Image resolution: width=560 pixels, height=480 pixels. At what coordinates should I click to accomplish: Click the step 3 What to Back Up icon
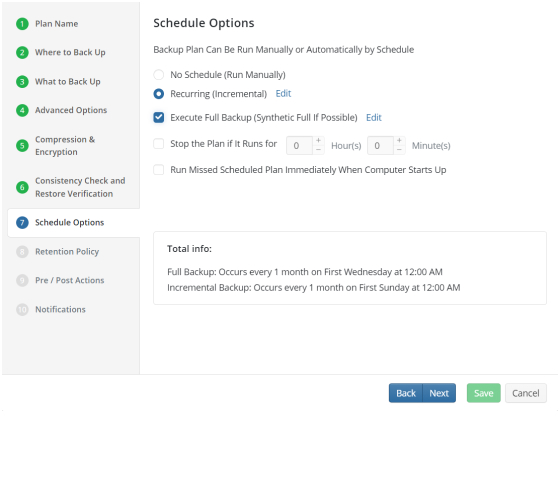tap(22, 82)
